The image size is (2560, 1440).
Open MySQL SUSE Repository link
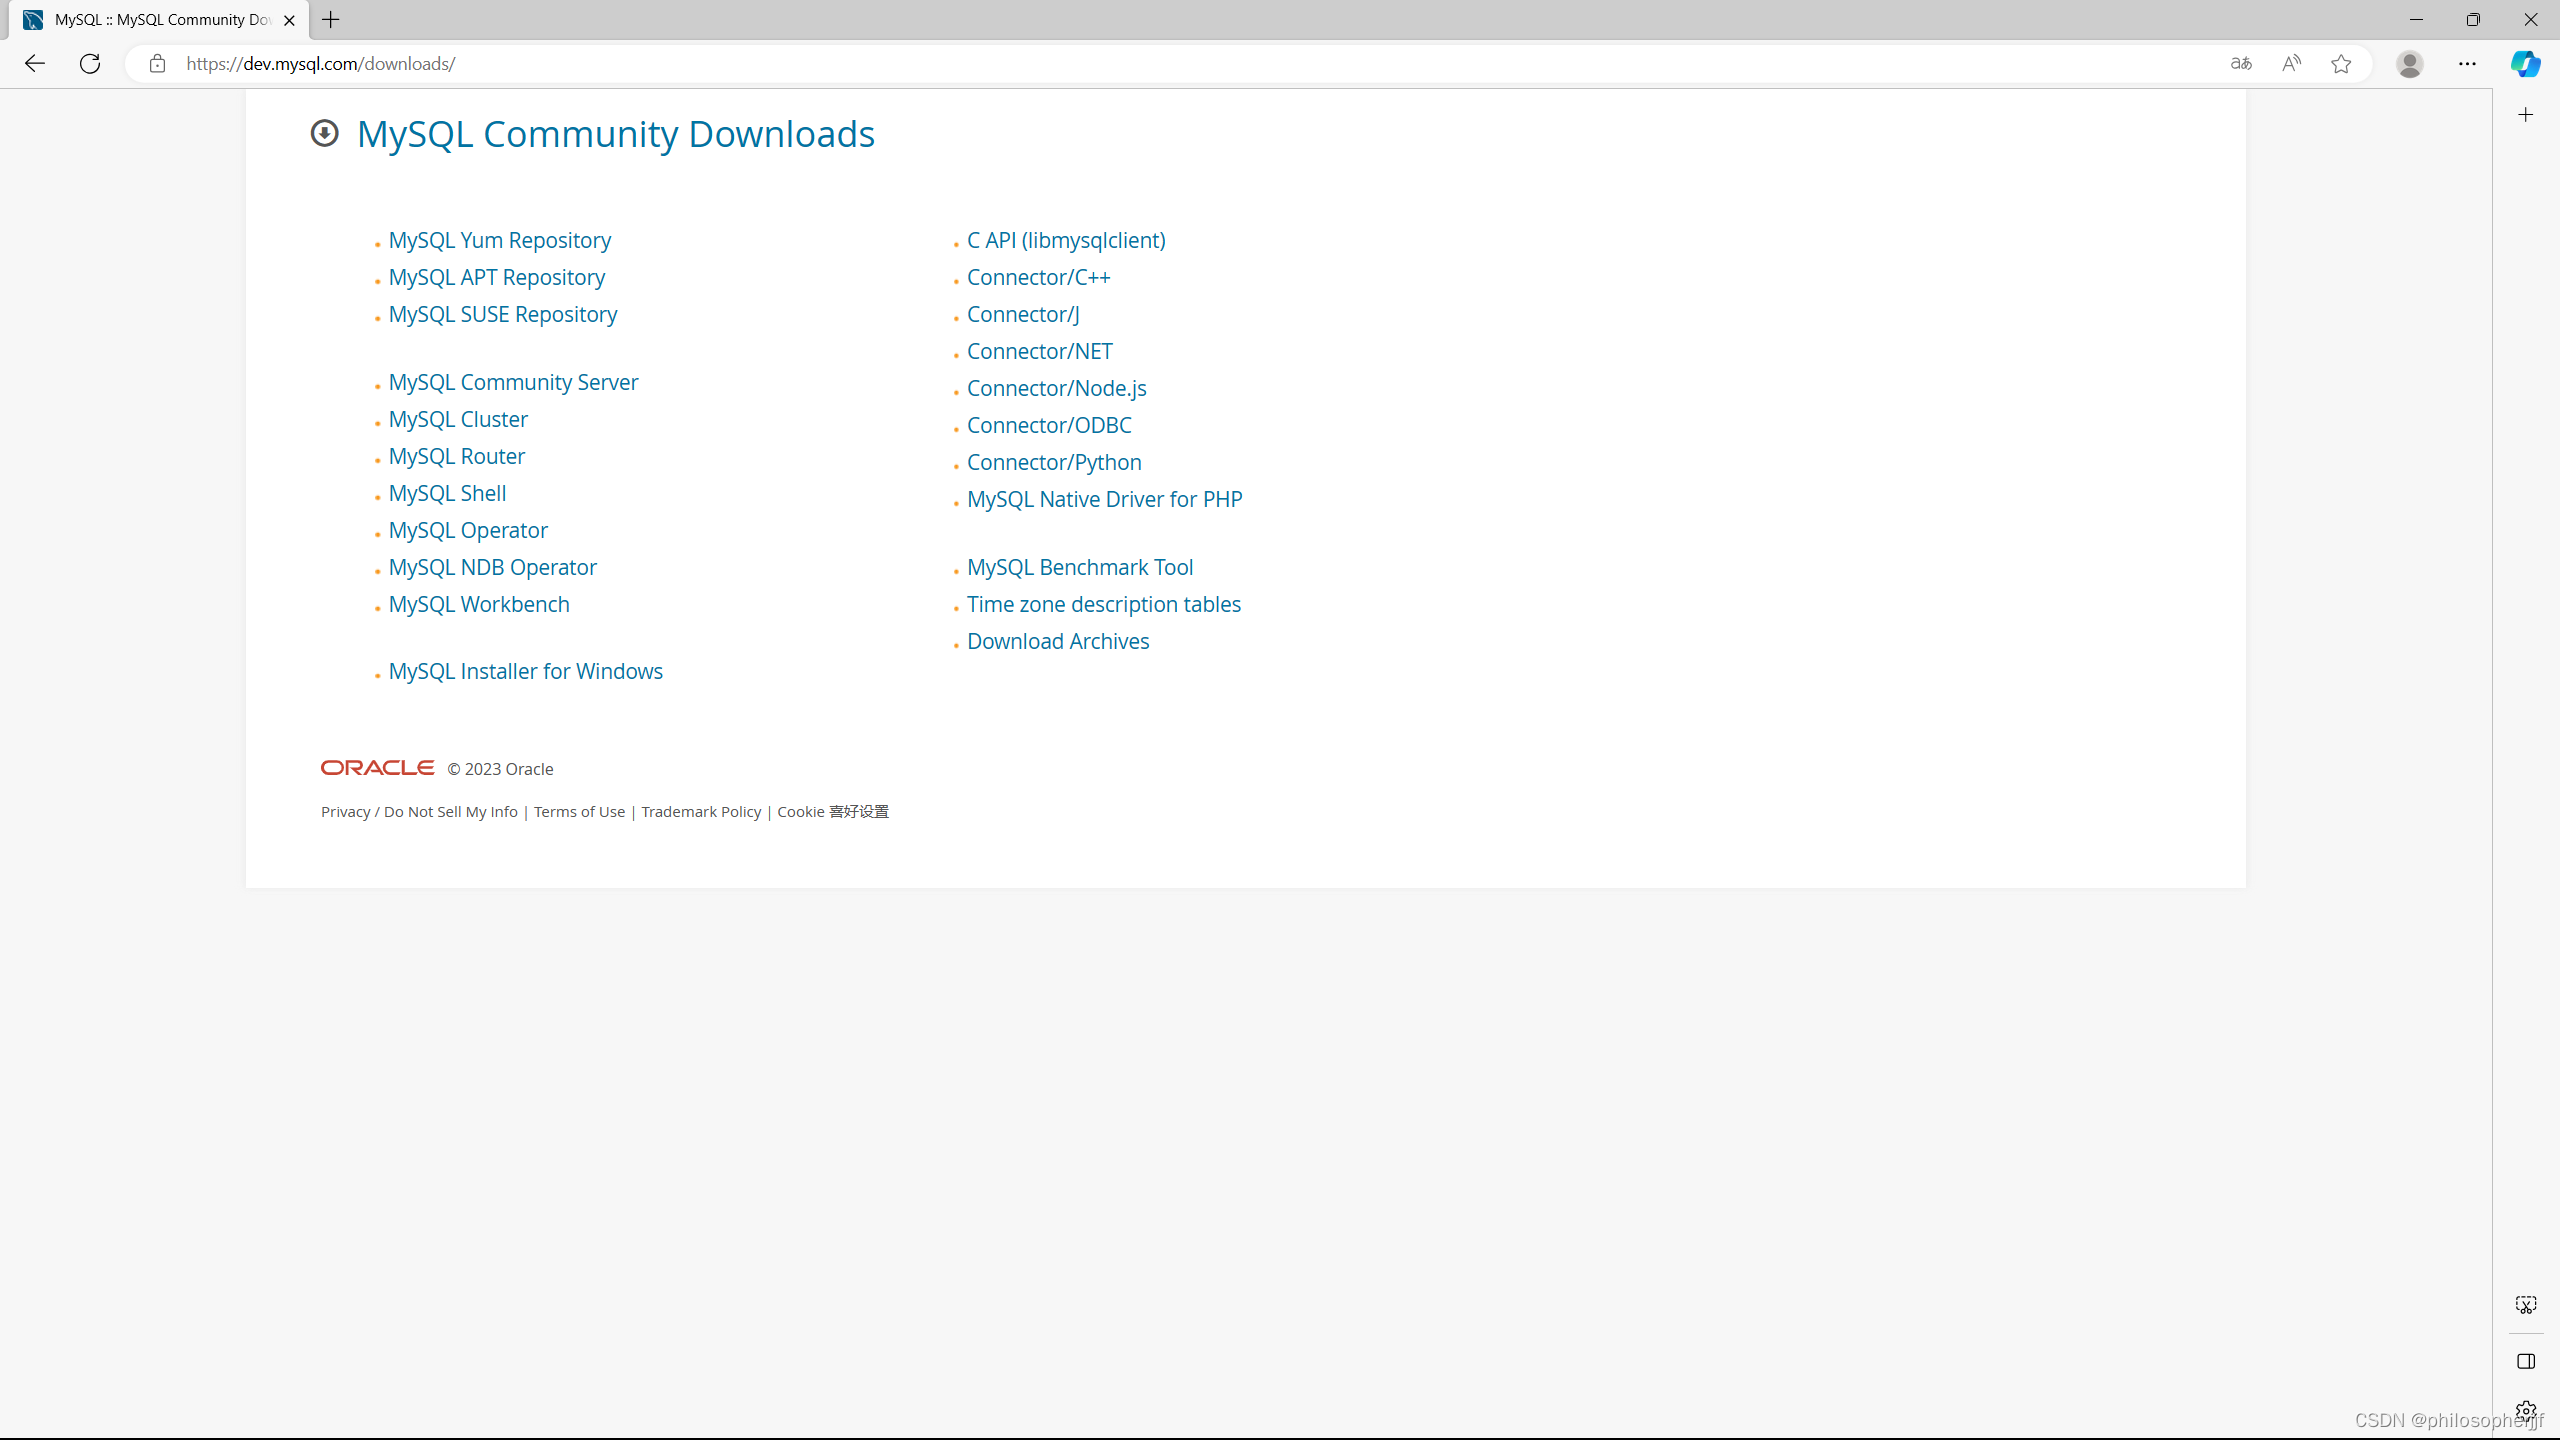click(502, 314)
